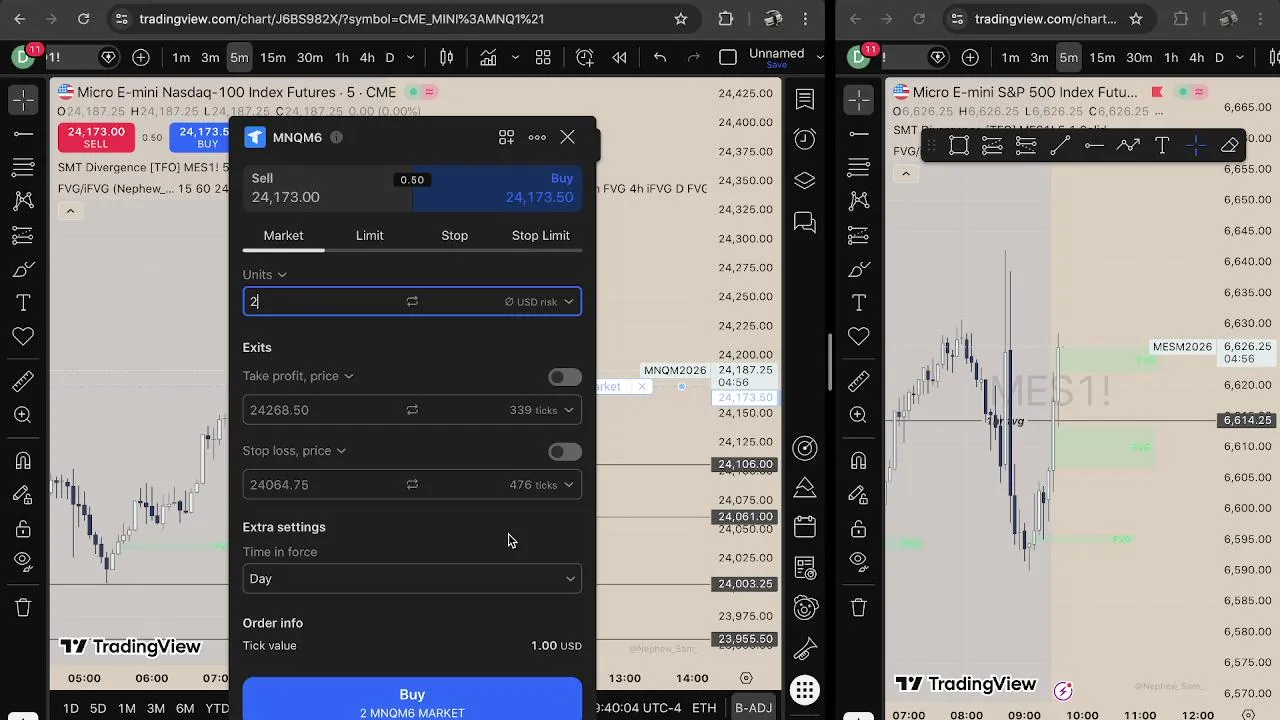The width and height of the screenshot is (1280, 720).
Task: Toggle hide drawings eye in Nasdaq toolbar
Action: [x=23, y=563]
